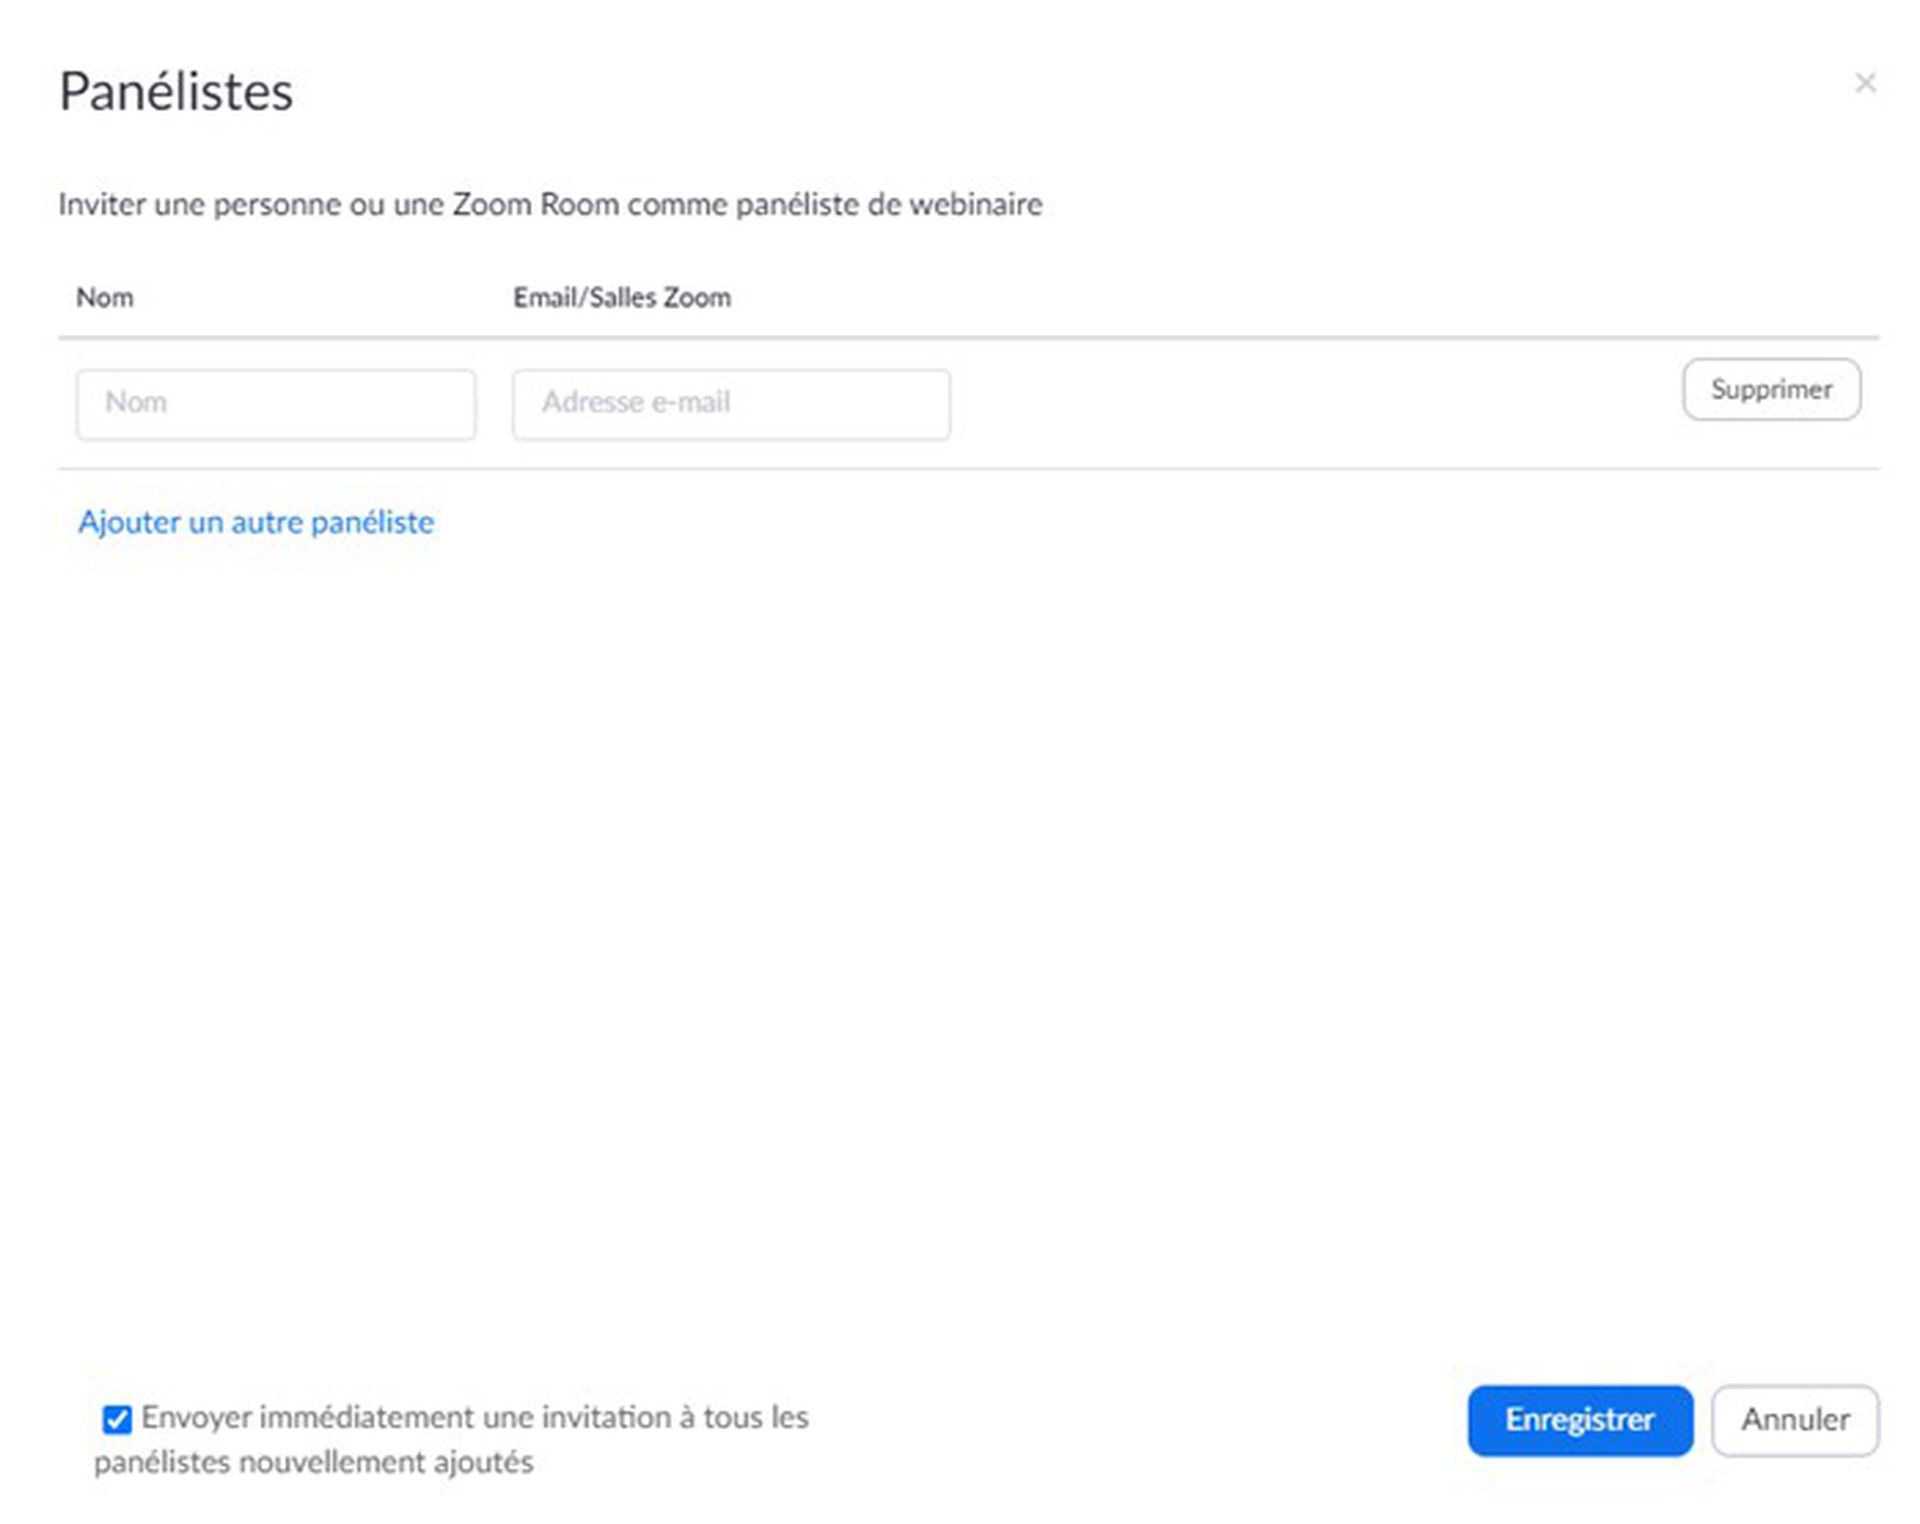Screen dimensions: 1920x1524
Task: Click 'panélistes nouvellement ajoutés' label line
Action: (x=314, y=1463)
